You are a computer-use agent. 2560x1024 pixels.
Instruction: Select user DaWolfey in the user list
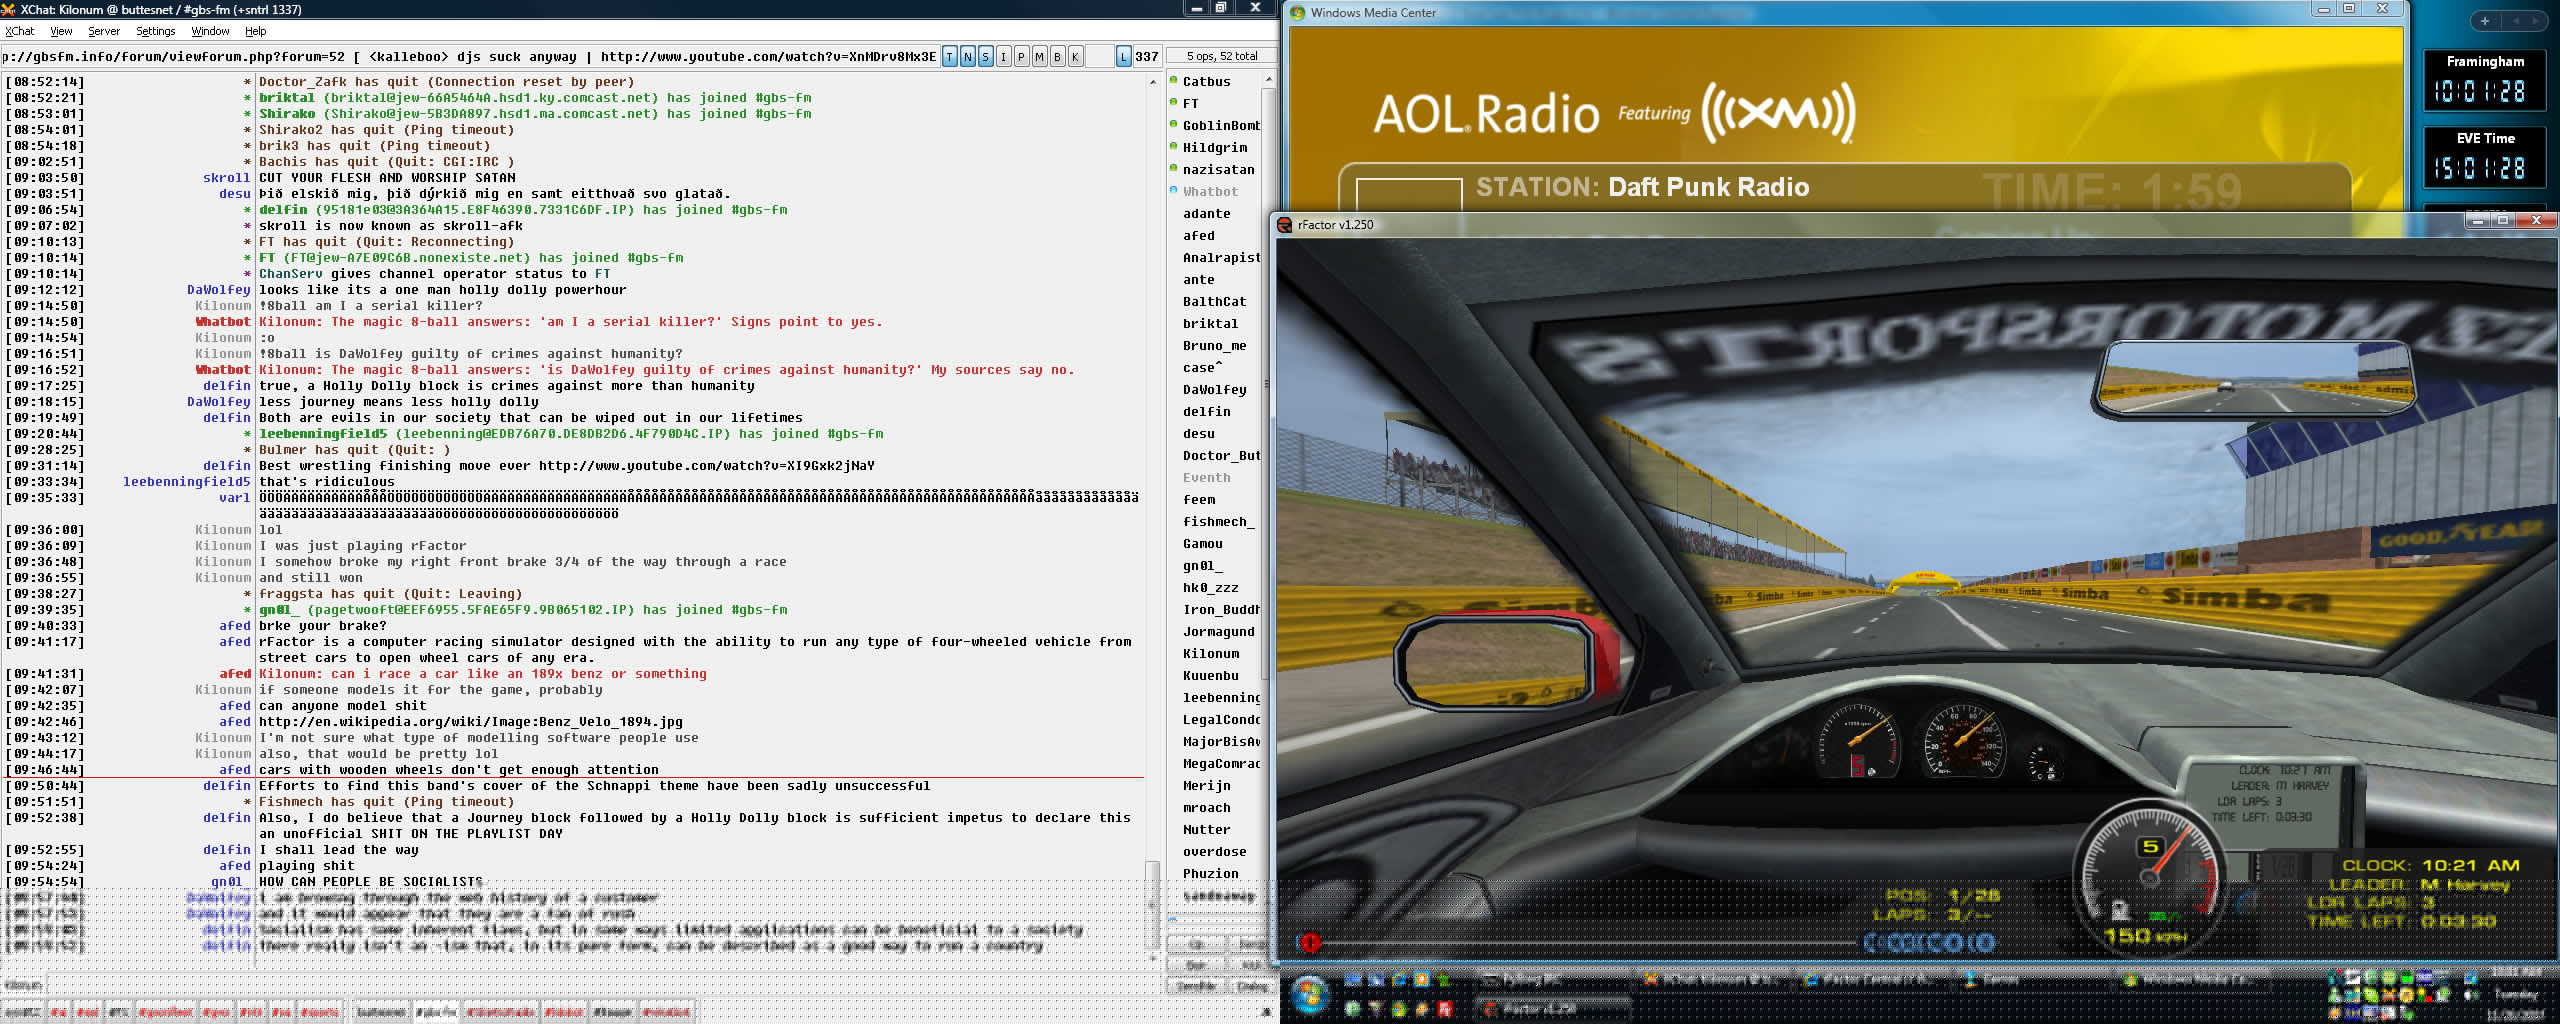point(1214,389)
